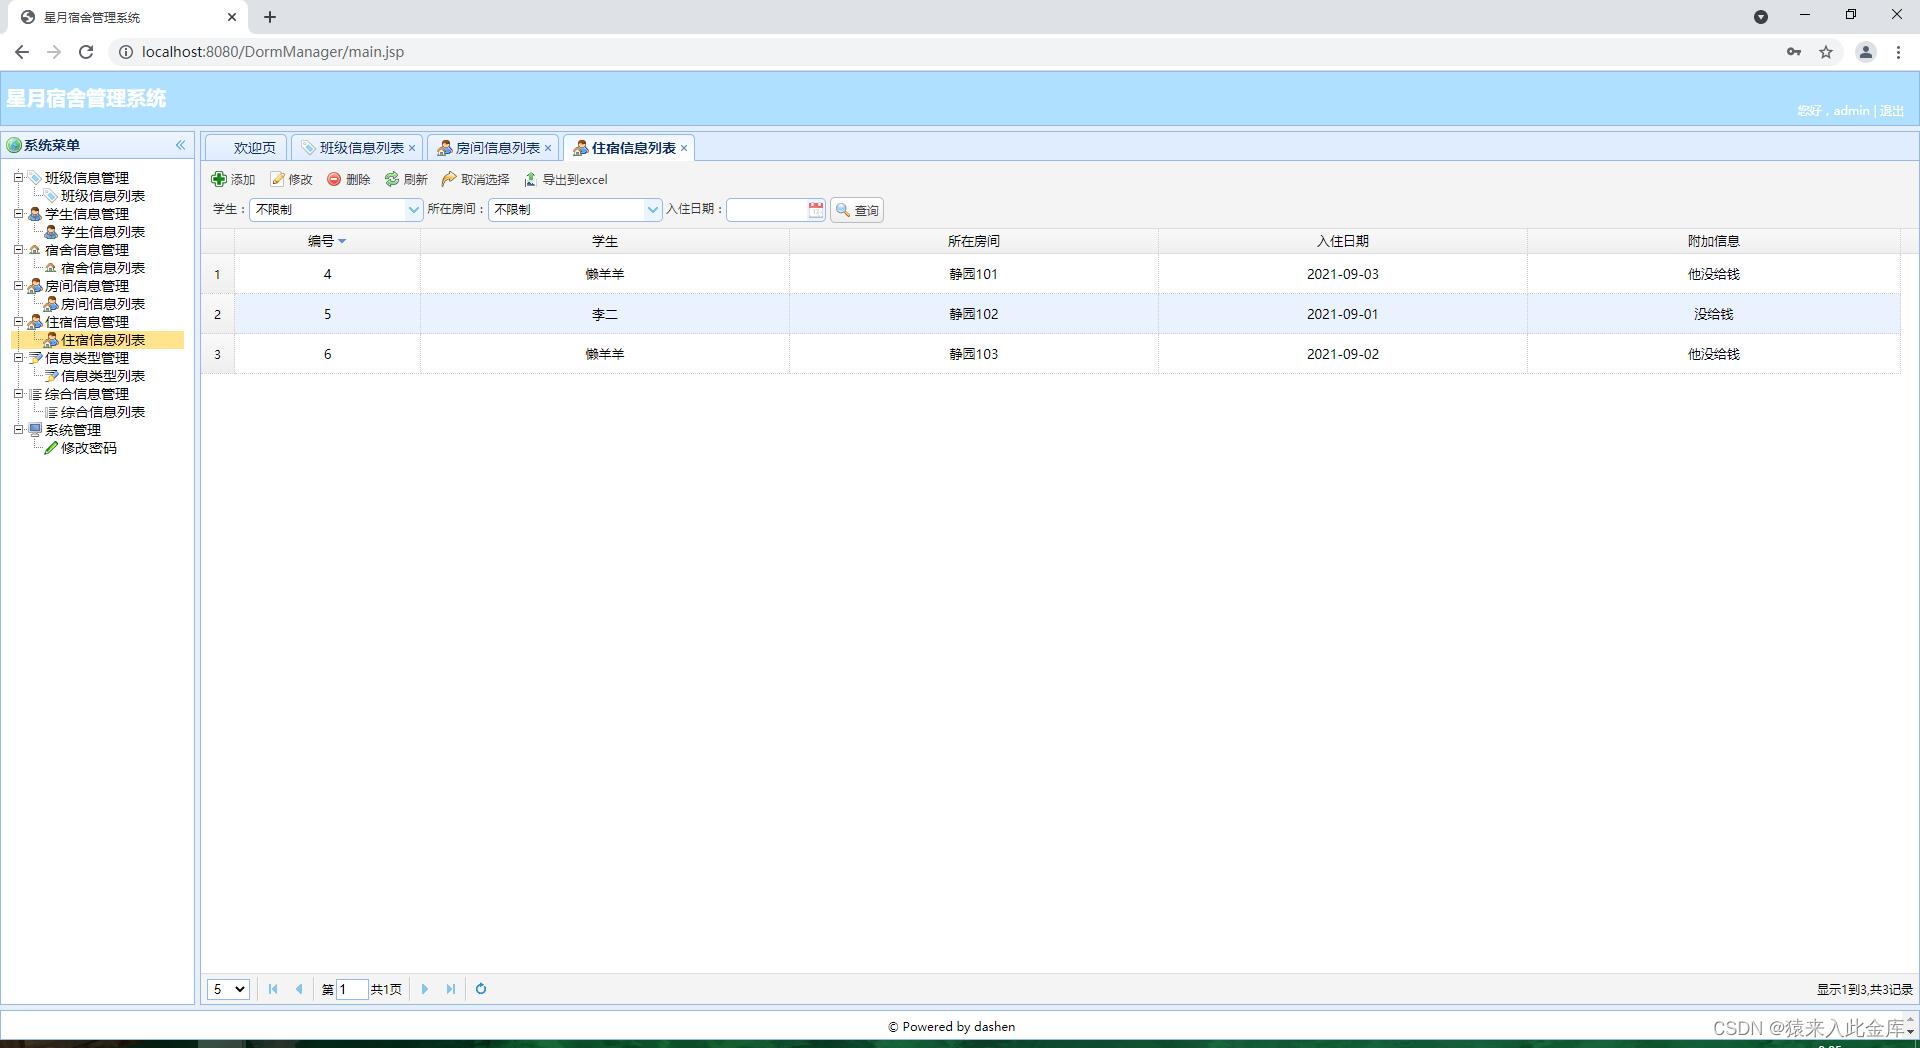Close the 住宿信息列表 tab
This screenshot has height=1048, width=1920.
[684, 148]
